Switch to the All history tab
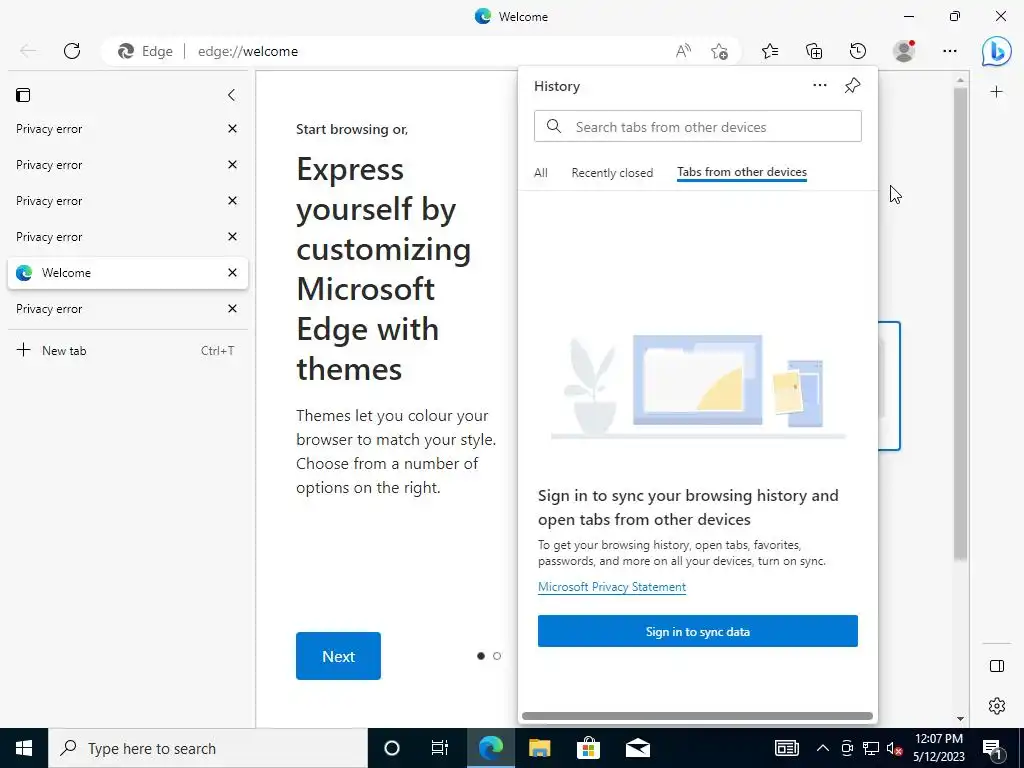Screen dimensions: 1024x768 pyautogui.click(x=541, y=172)
